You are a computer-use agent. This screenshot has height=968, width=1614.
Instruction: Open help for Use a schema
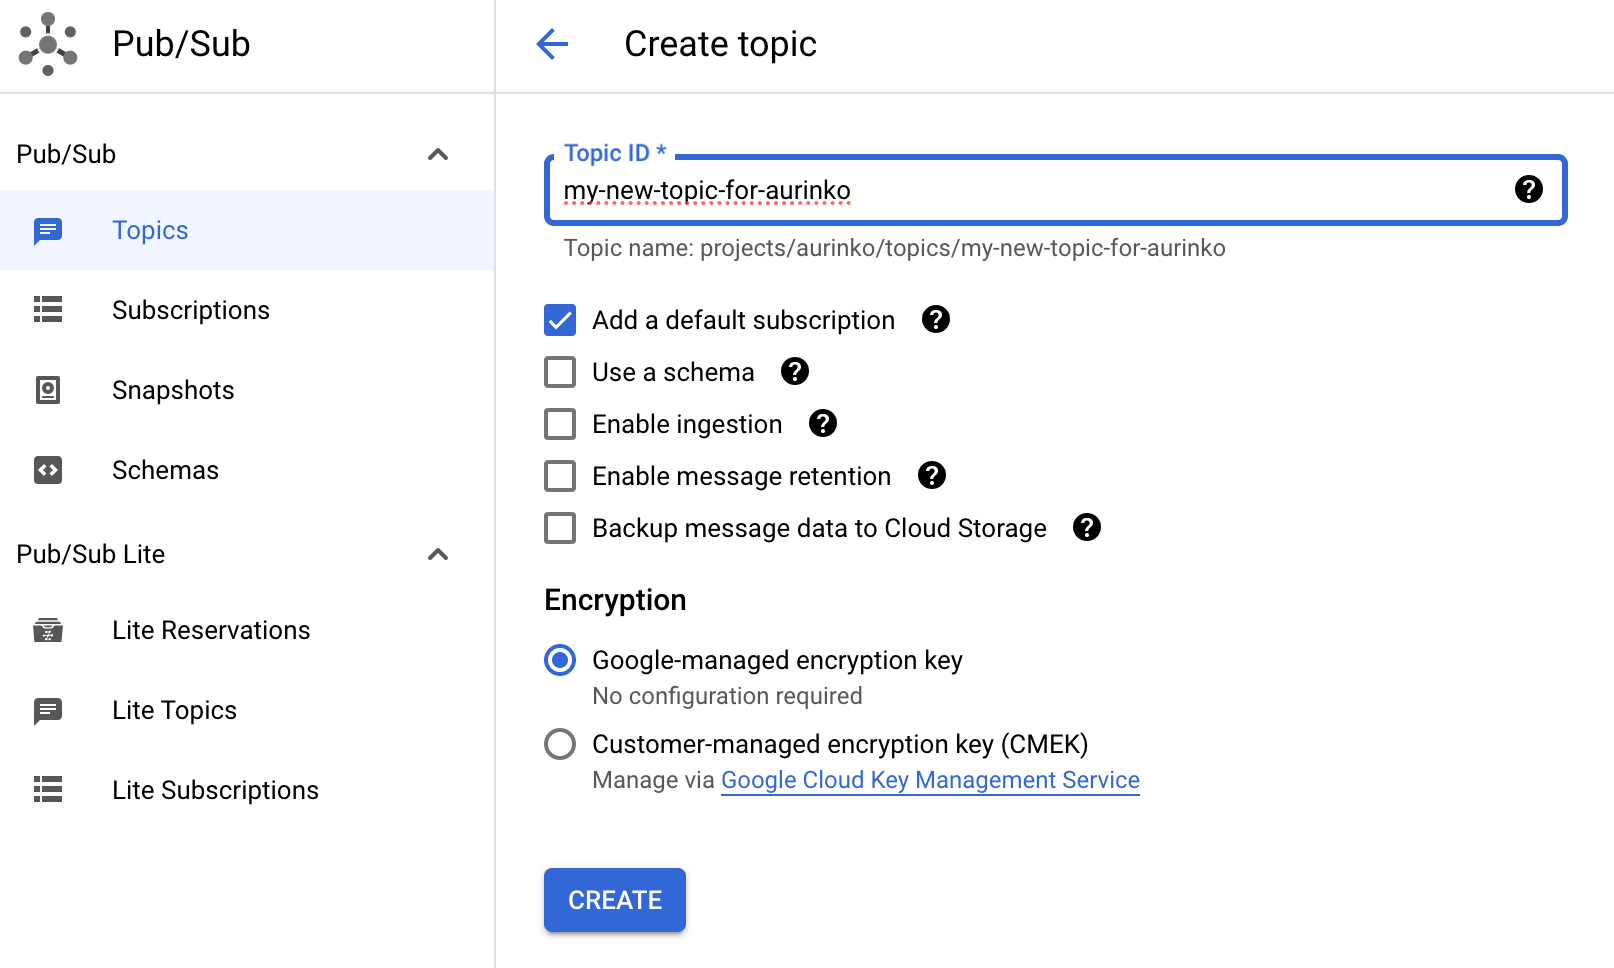[794, 371]
